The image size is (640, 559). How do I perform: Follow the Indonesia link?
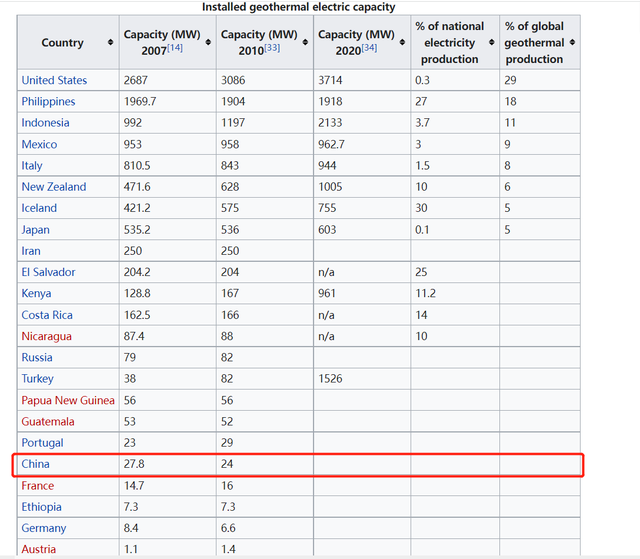[45, 123]
